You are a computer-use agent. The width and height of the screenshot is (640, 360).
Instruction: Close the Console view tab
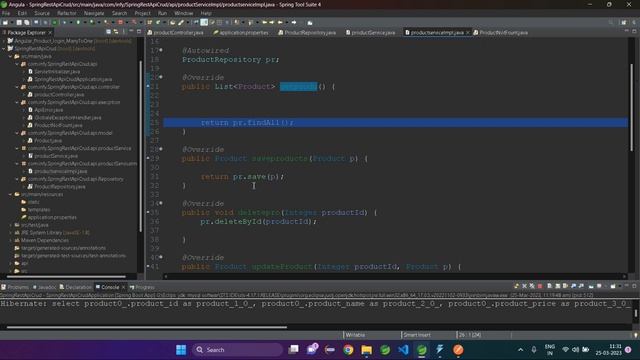[x=123, y=287]
